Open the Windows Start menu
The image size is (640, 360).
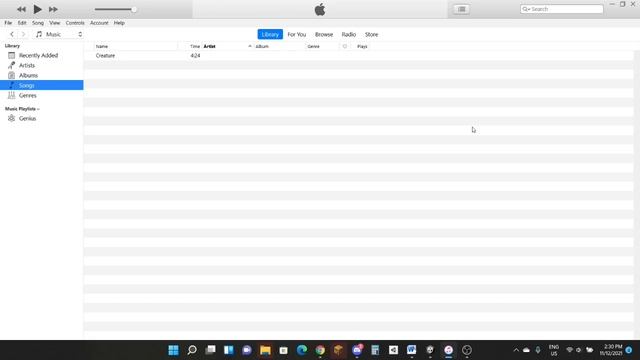tap(173, 350)
